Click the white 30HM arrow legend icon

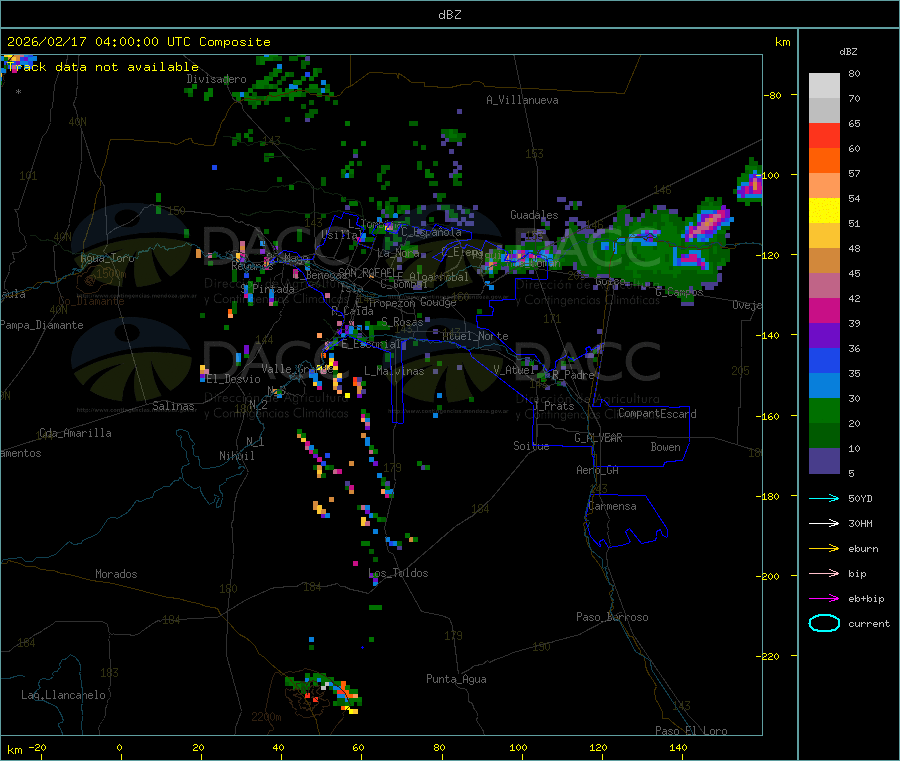tap(824, 523)
